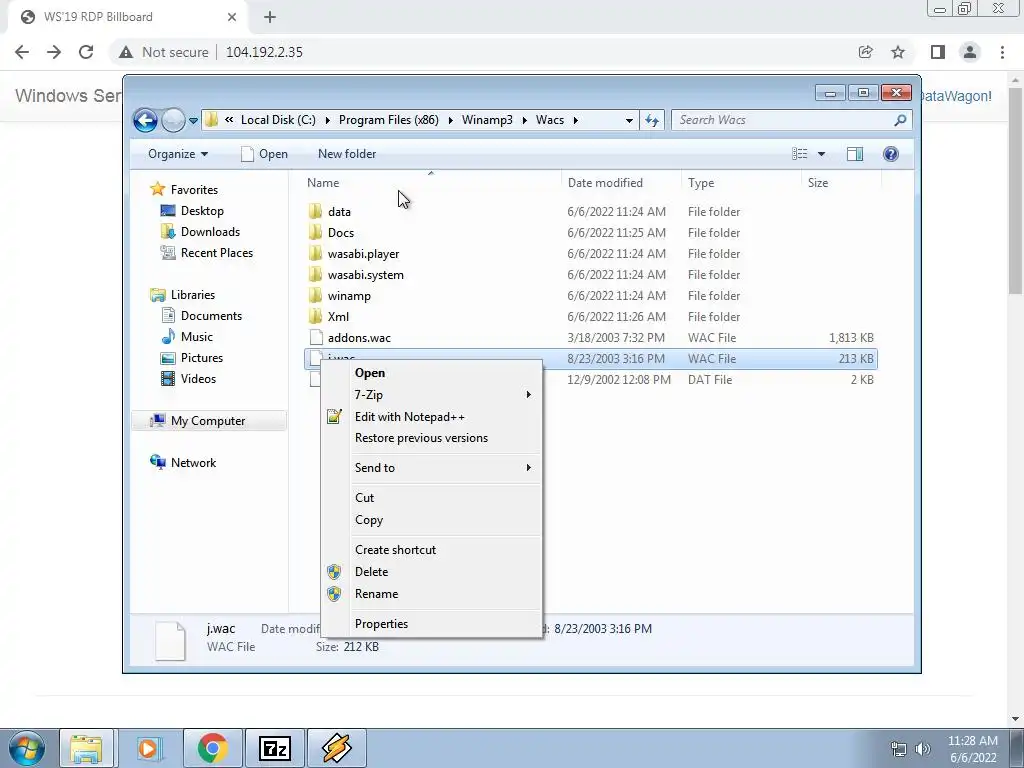Expand 7-Zip submenu in context menu
This screenshot has height=768, width=1024.
click(x=432, y=395)
